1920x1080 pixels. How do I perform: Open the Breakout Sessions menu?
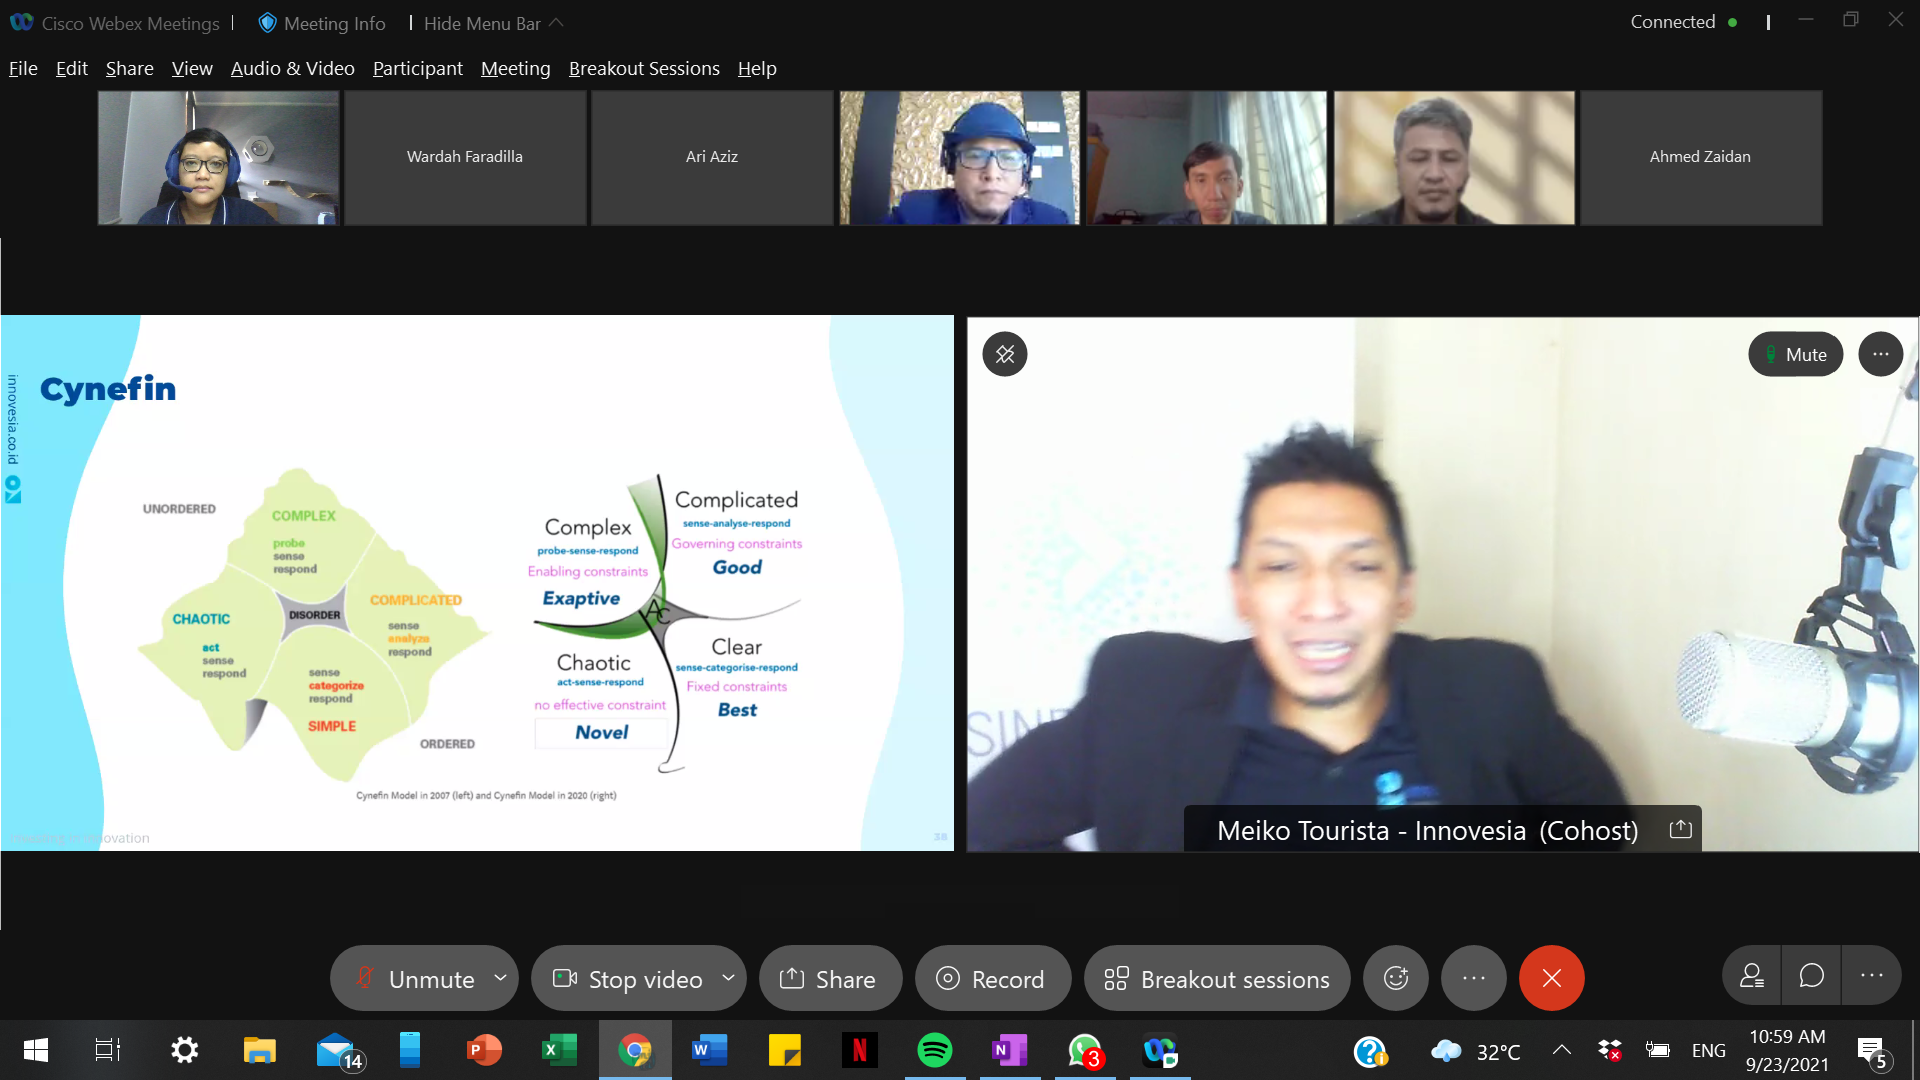coord(644,68)
